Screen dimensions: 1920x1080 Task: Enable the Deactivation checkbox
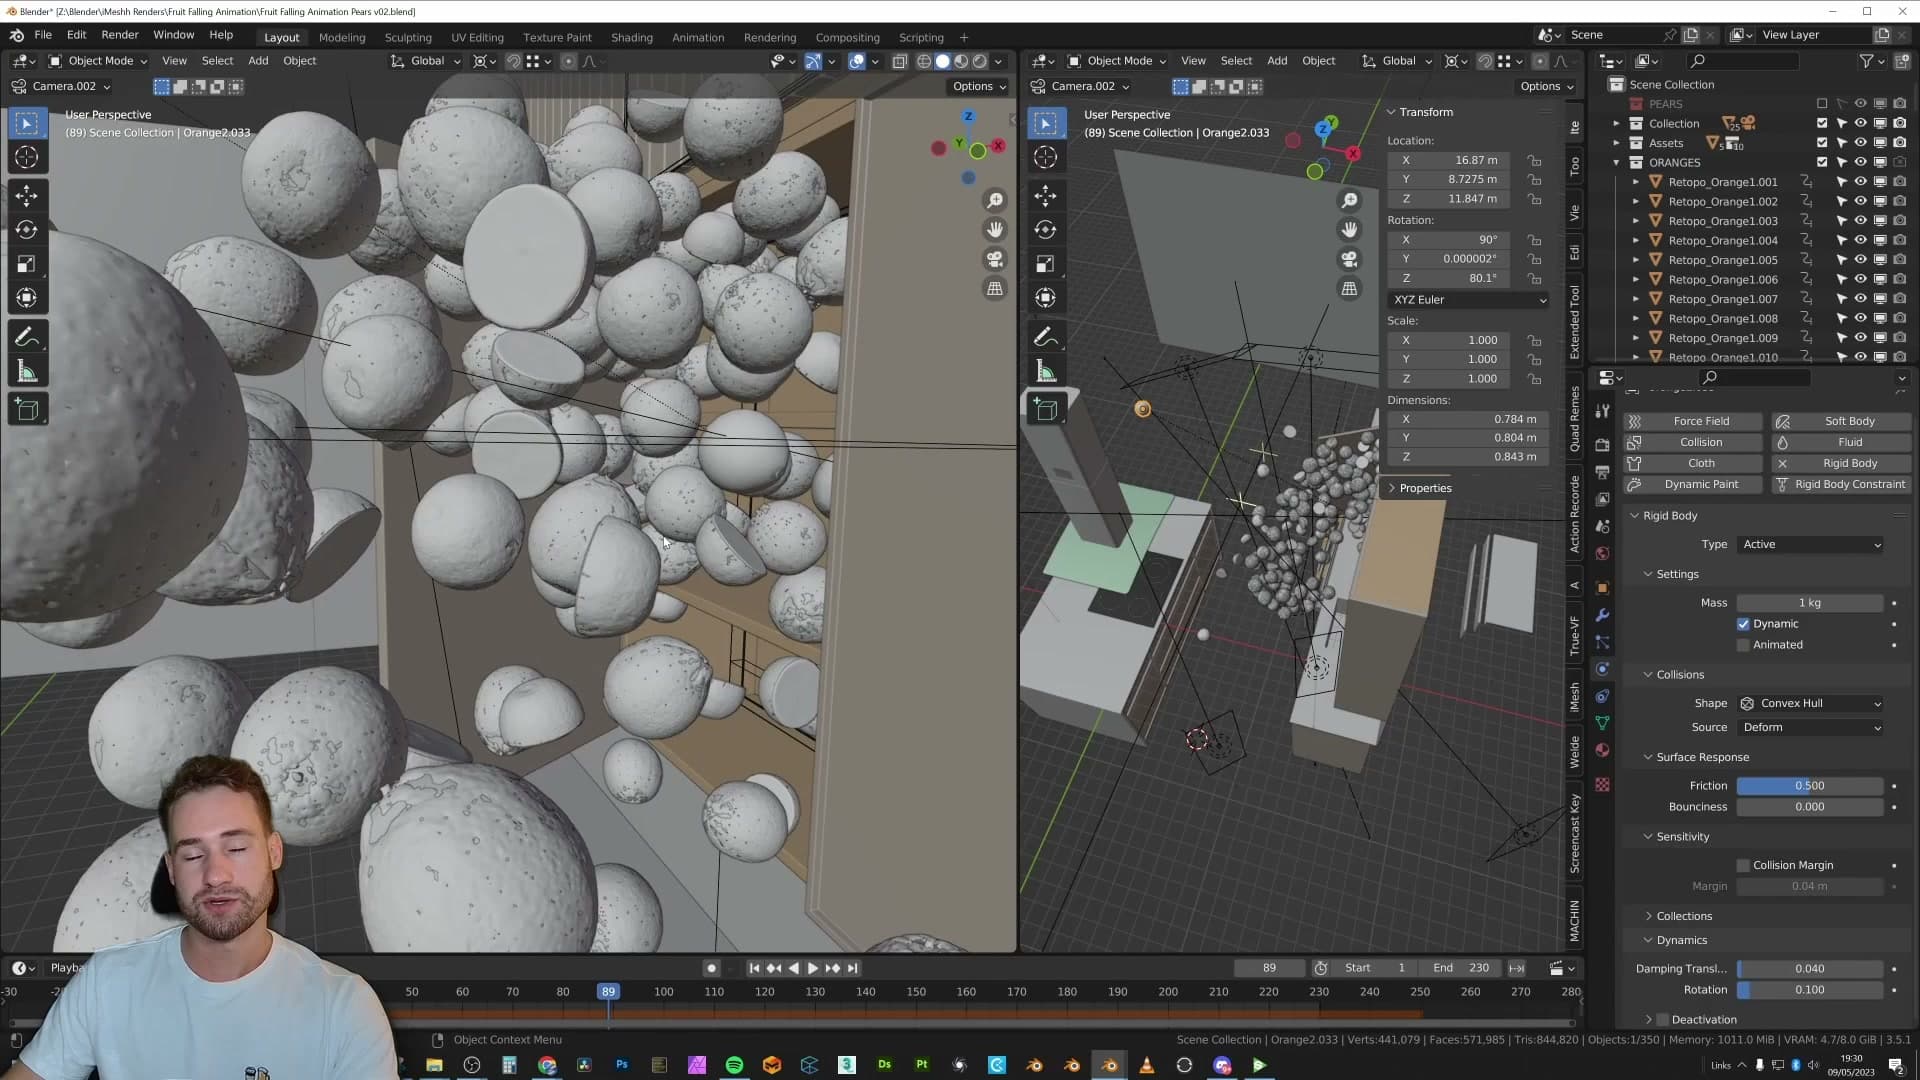(x=1663, y=1020)
